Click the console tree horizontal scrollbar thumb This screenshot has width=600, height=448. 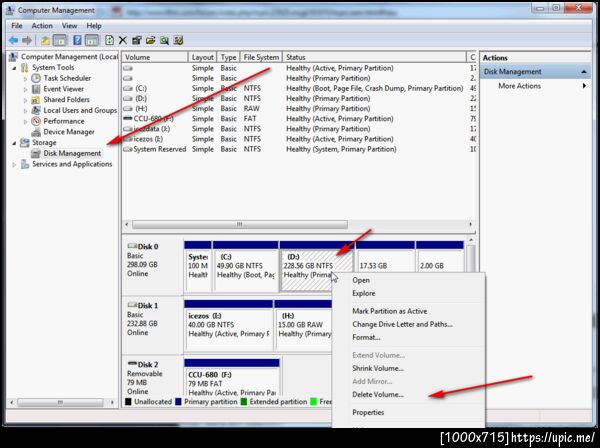click(60, 402)
